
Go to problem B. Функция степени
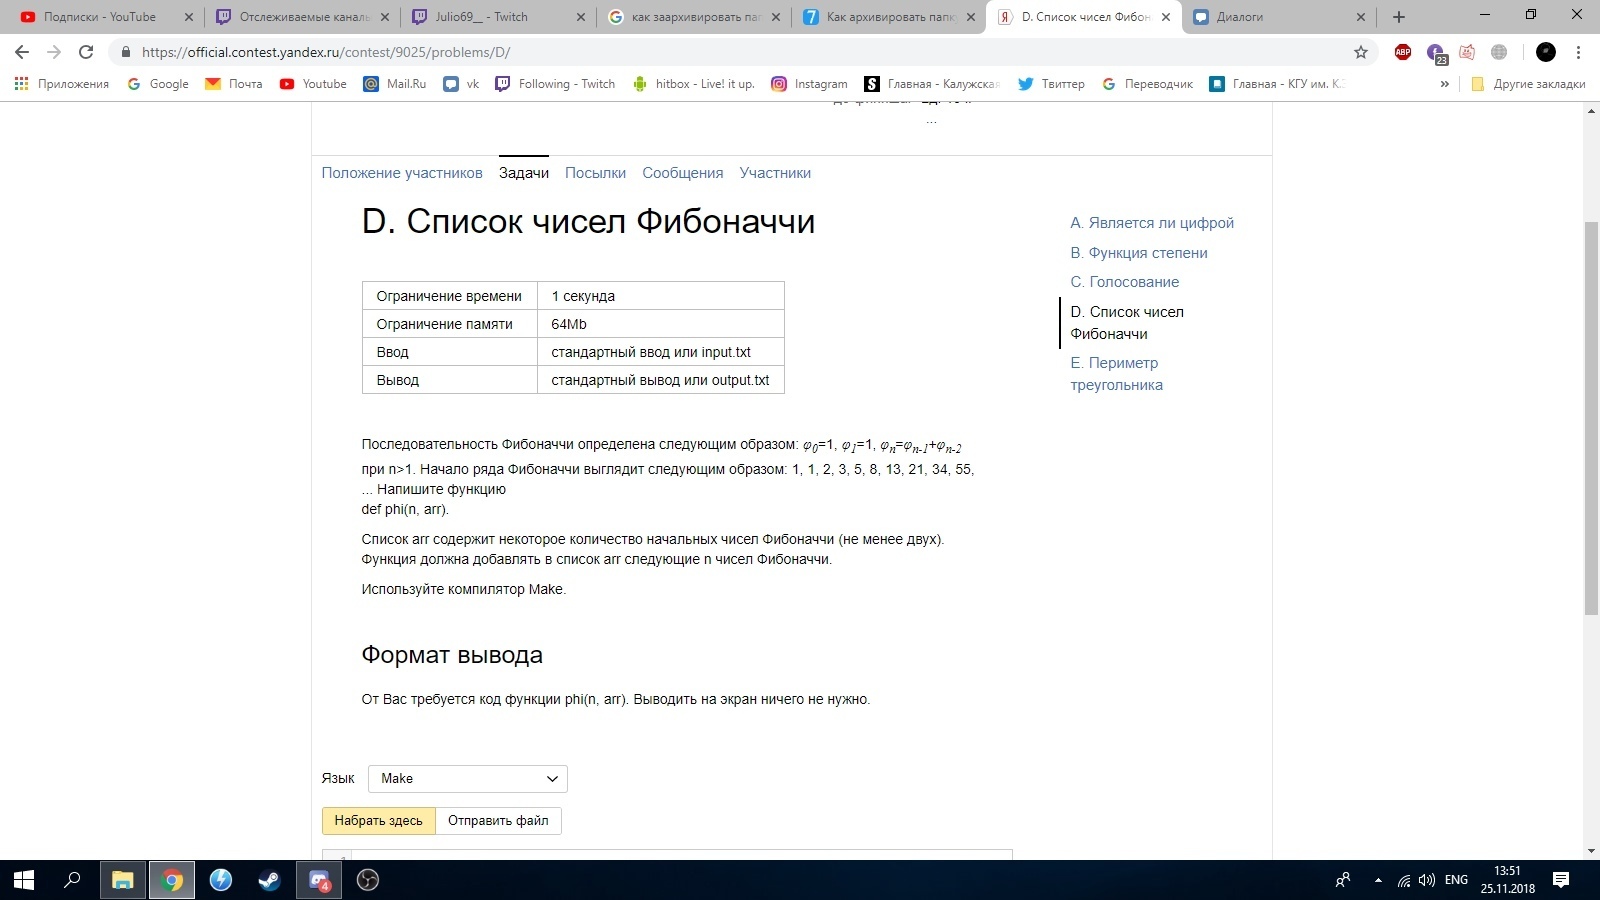click(x=1139, y=253)
